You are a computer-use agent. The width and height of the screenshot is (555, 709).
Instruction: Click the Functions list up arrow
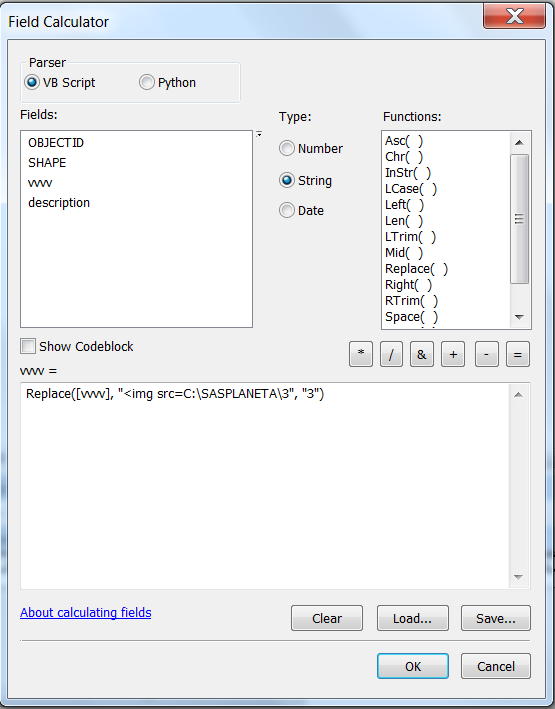tap(519, 142)
